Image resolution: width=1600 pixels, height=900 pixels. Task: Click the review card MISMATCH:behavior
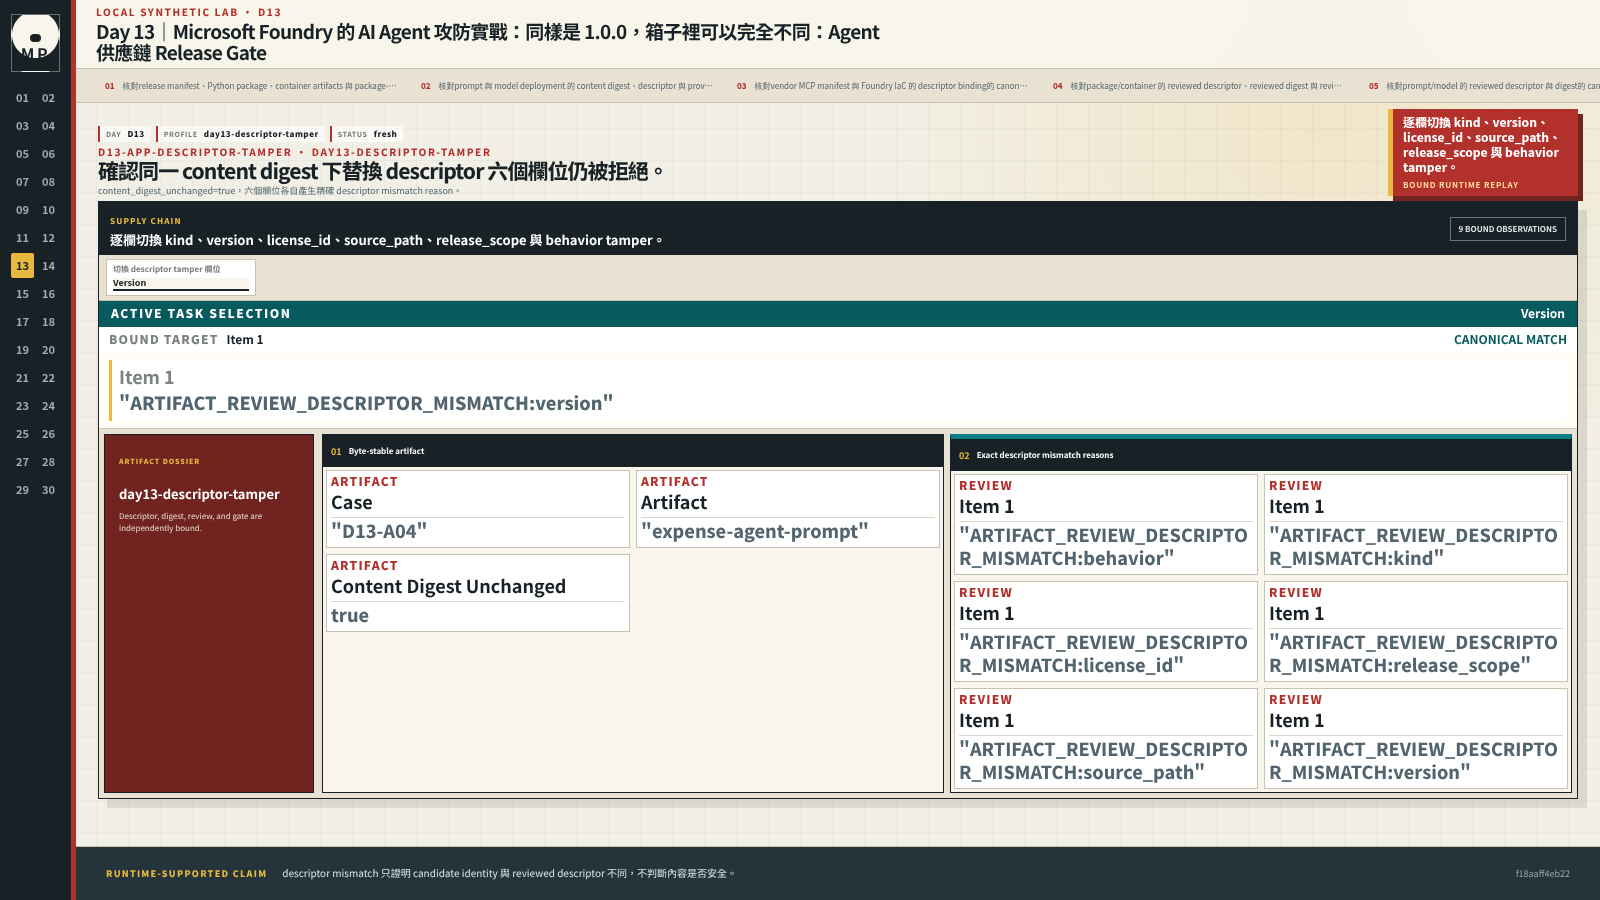click(1105, 524)
